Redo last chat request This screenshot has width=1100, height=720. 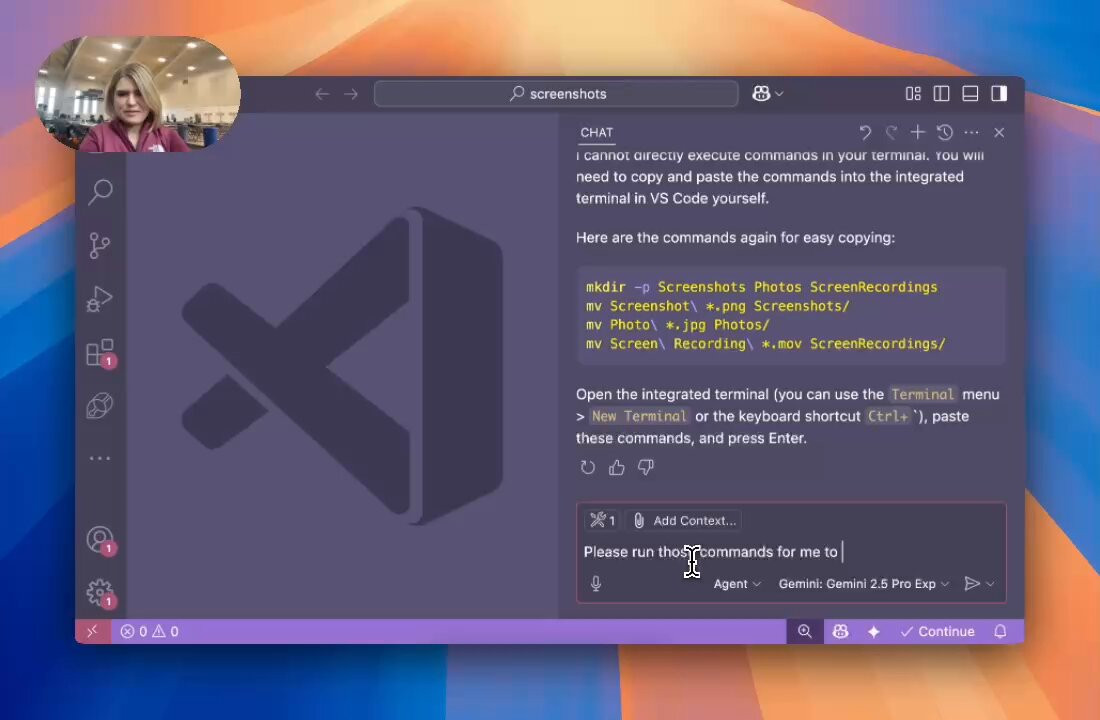coord(891,132)
